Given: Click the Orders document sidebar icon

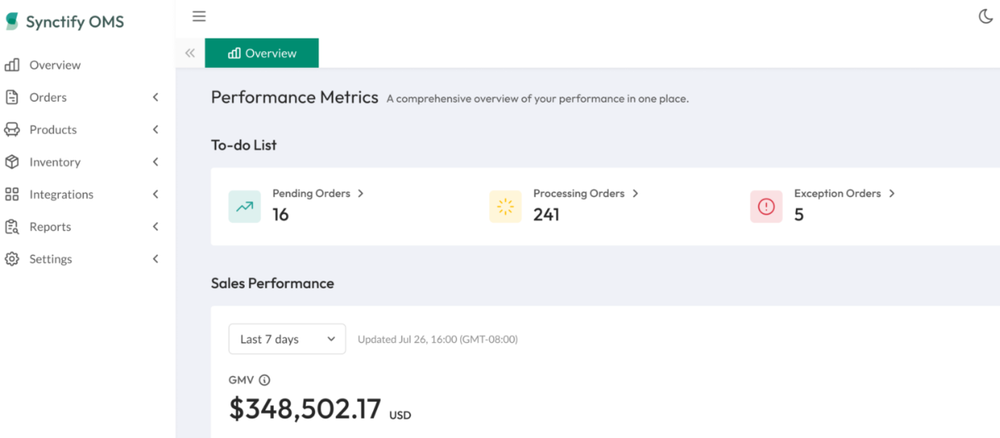Looking at the screenshot, I should coord(11,98).
